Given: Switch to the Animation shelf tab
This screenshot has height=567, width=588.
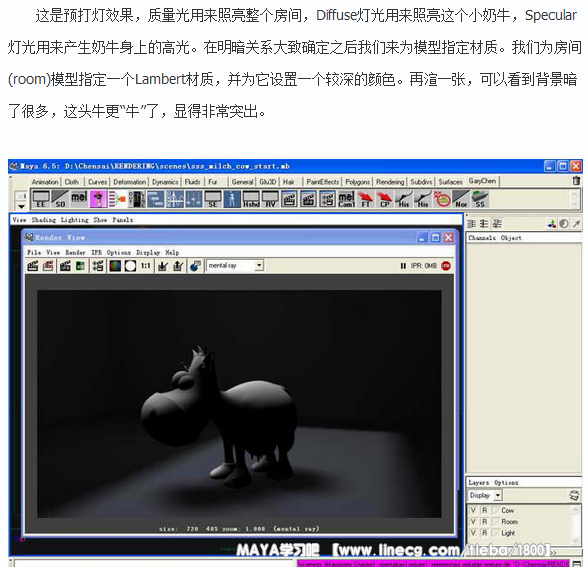Looking at the screenshot, I should click(x=45, y=182).
